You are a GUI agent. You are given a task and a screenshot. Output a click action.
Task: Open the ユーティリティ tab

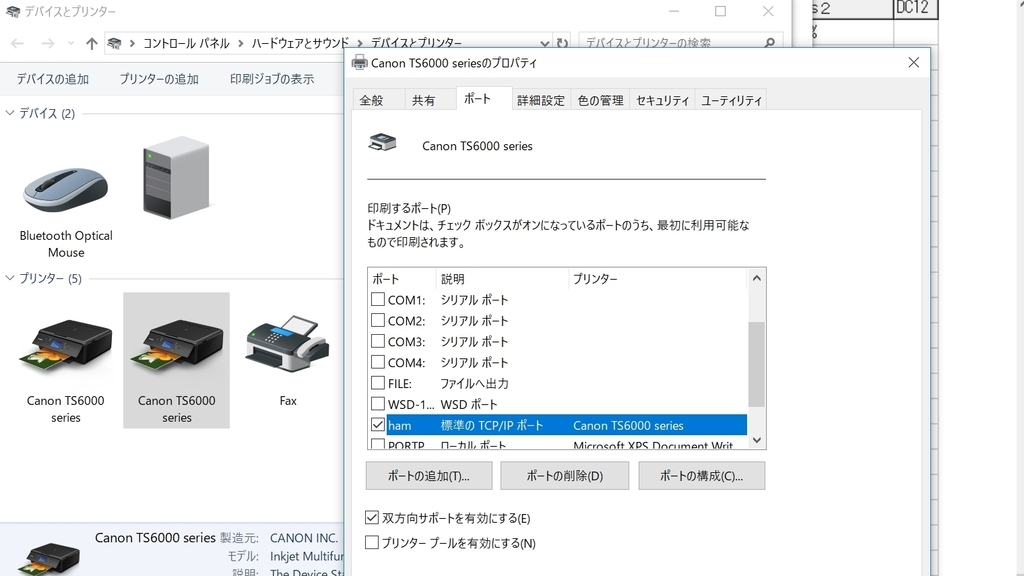[731, 101]
